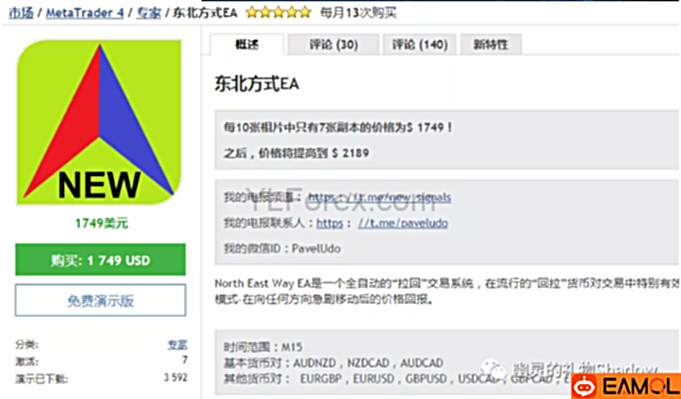The image size is (681, 399).
Task: Click the five-star rating
Action: pos(278,13)
